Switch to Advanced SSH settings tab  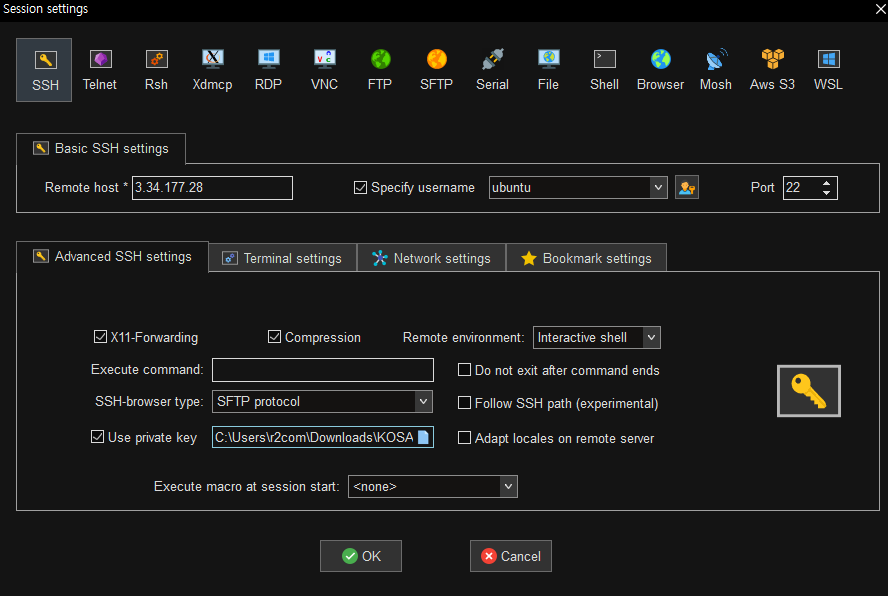tap(112, 257)
